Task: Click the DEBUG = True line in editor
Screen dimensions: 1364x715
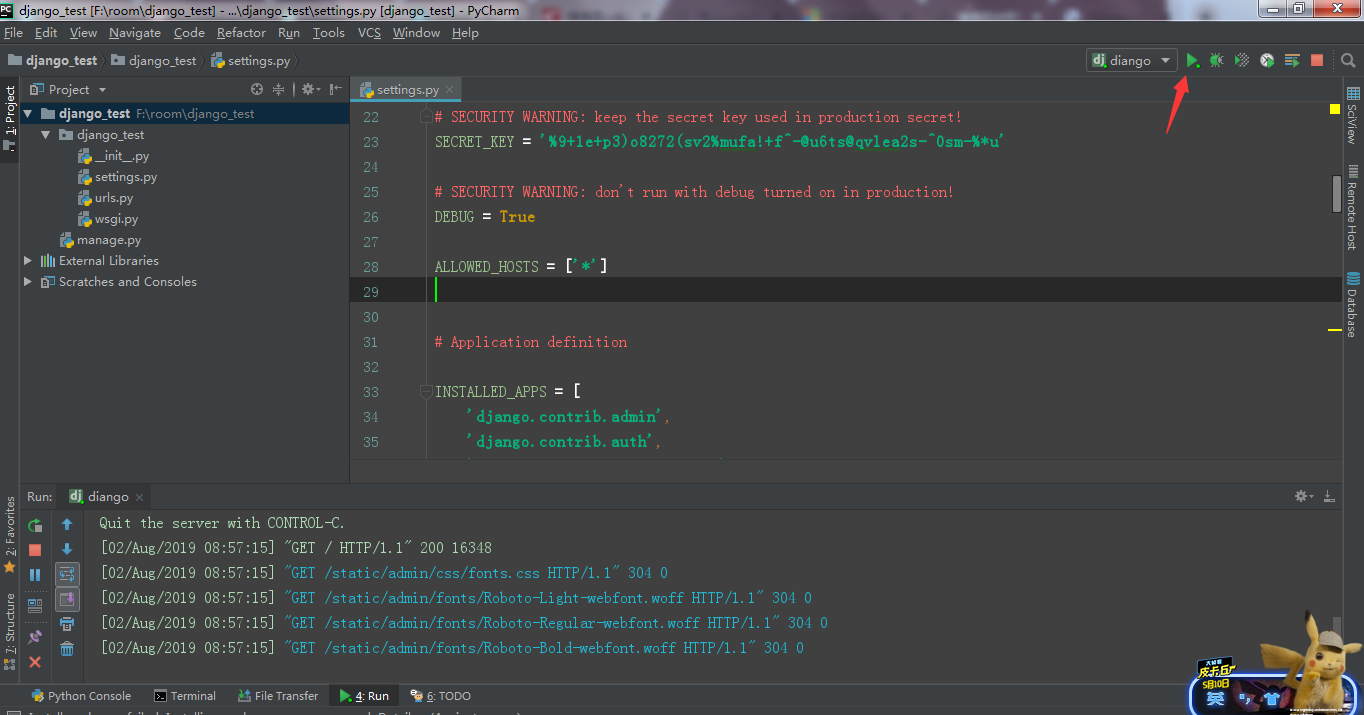Action: [x=485, y=217]
